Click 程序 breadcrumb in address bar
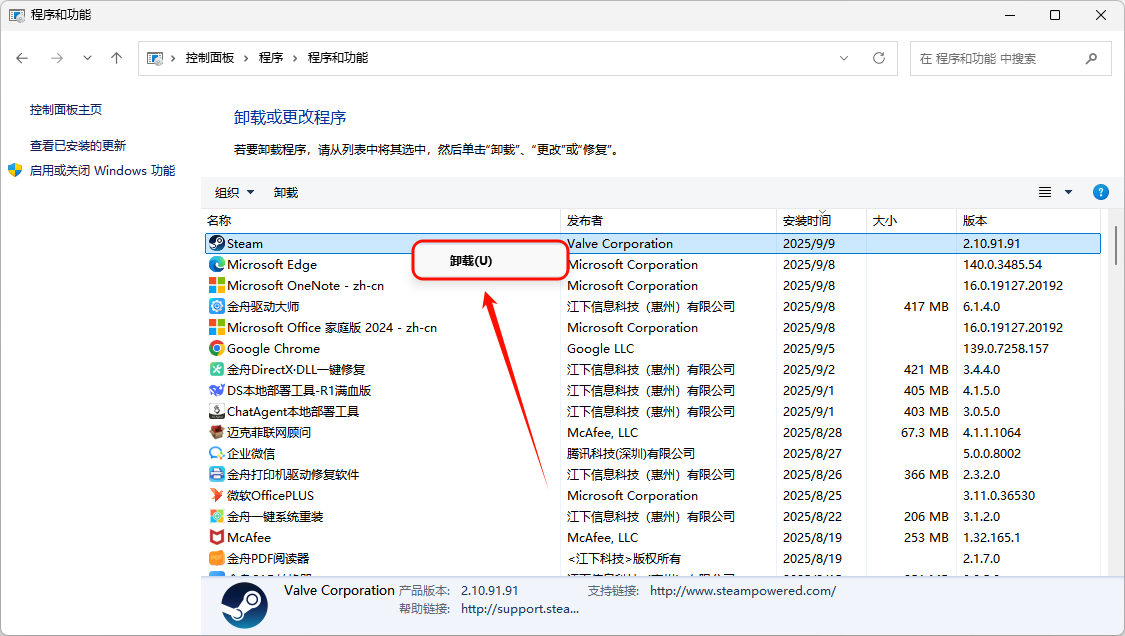This screenshot has width=1125, height=636. [x=270, y=57]
